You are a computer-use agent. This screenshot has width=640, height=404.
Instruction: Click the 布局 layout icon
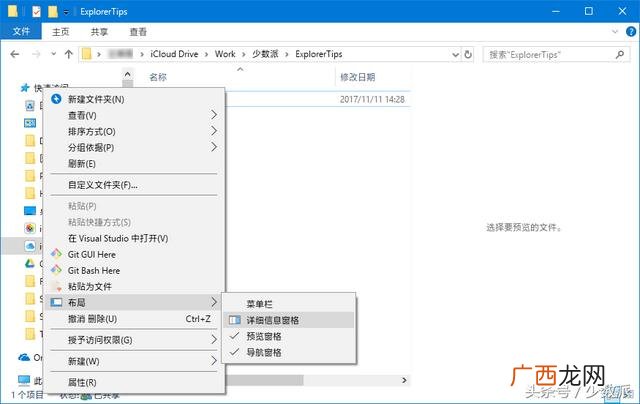coord(56,302)
